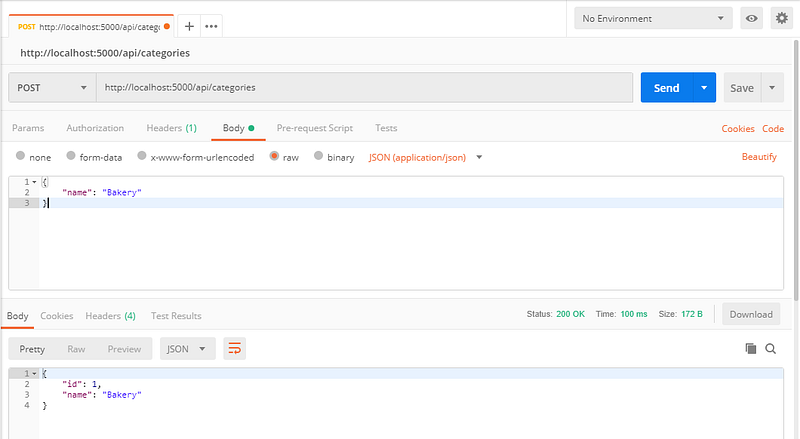Open the Cookies link
Viewport: 800px width, 439px height.
click(x=738, y=129)
